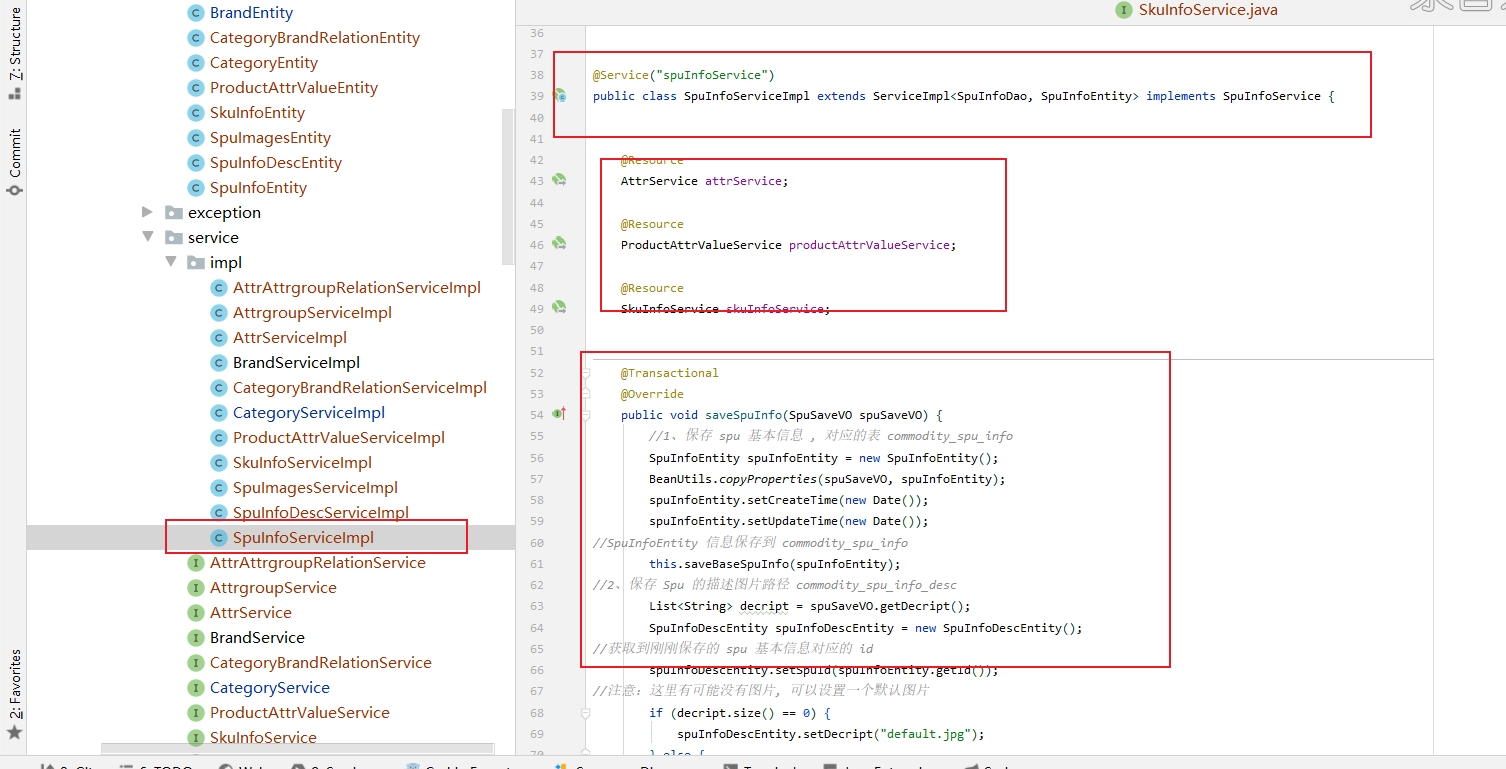Click the class icon beside CategoryEntity
The width and height of the screenshot is (1506, 769).
point(196,63)
